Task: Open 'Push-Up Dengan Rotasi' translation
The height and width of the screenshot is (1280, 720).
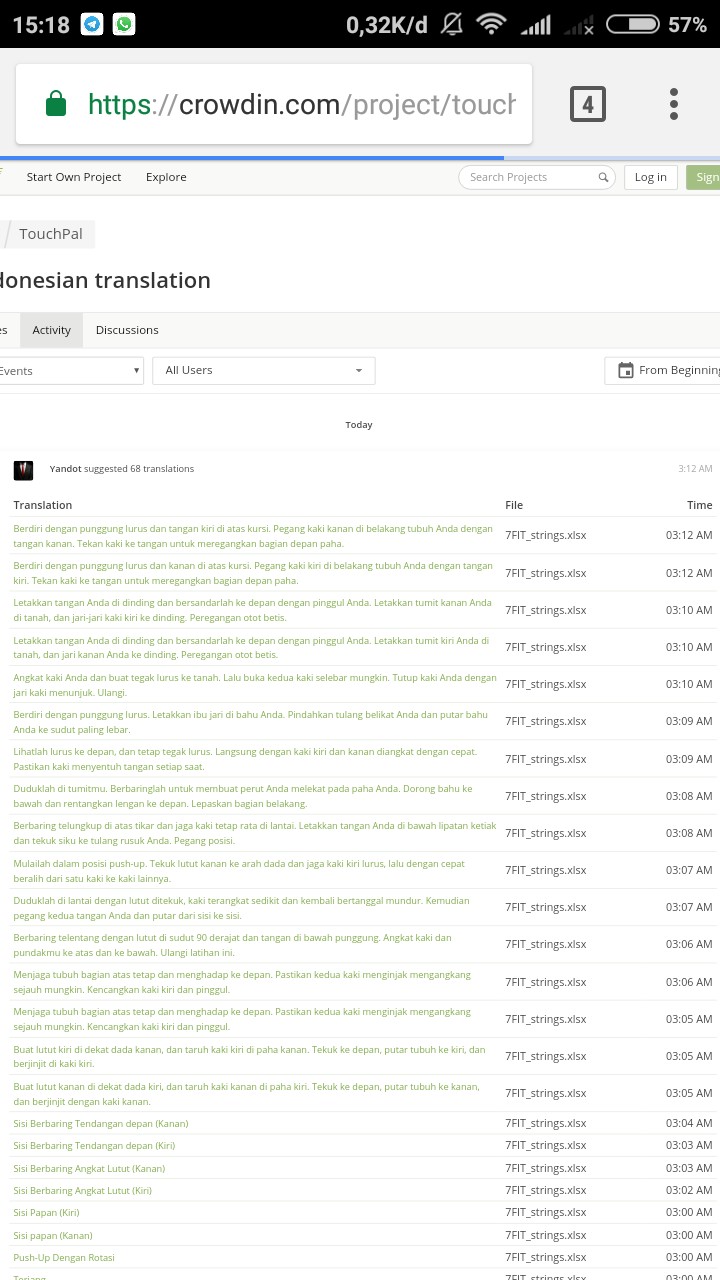Action: (64, 1257)
